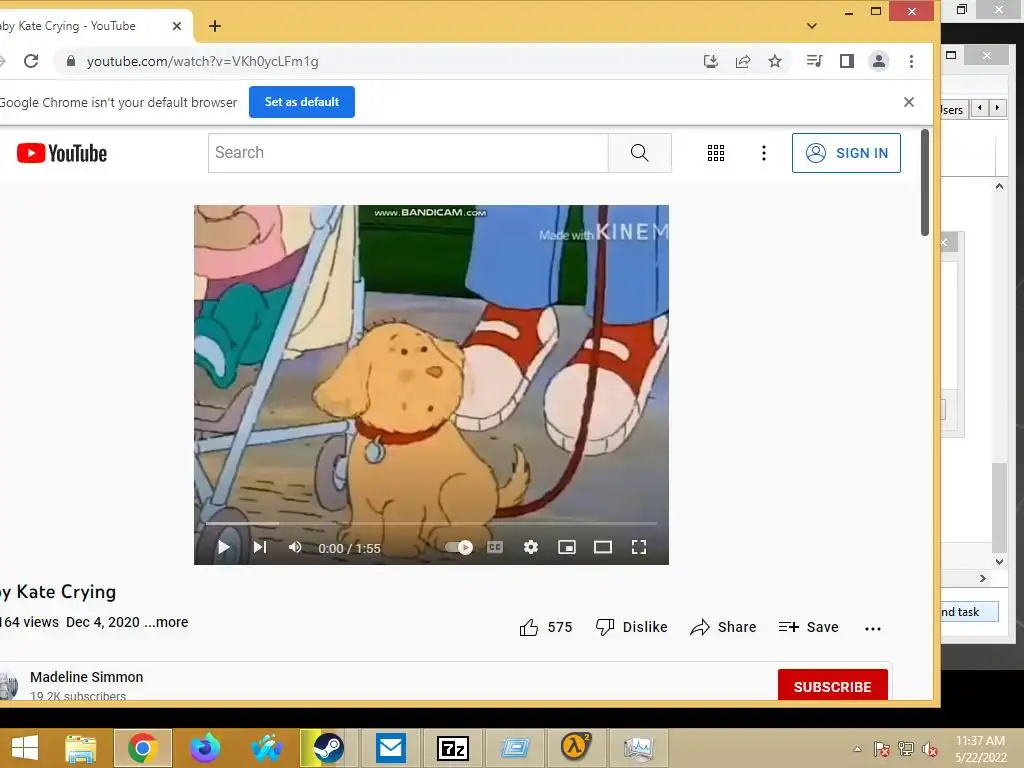Open File Explorer from taskbar
Screen dimensions: 1024x768
pyautogui.click(x=81, y=748)
